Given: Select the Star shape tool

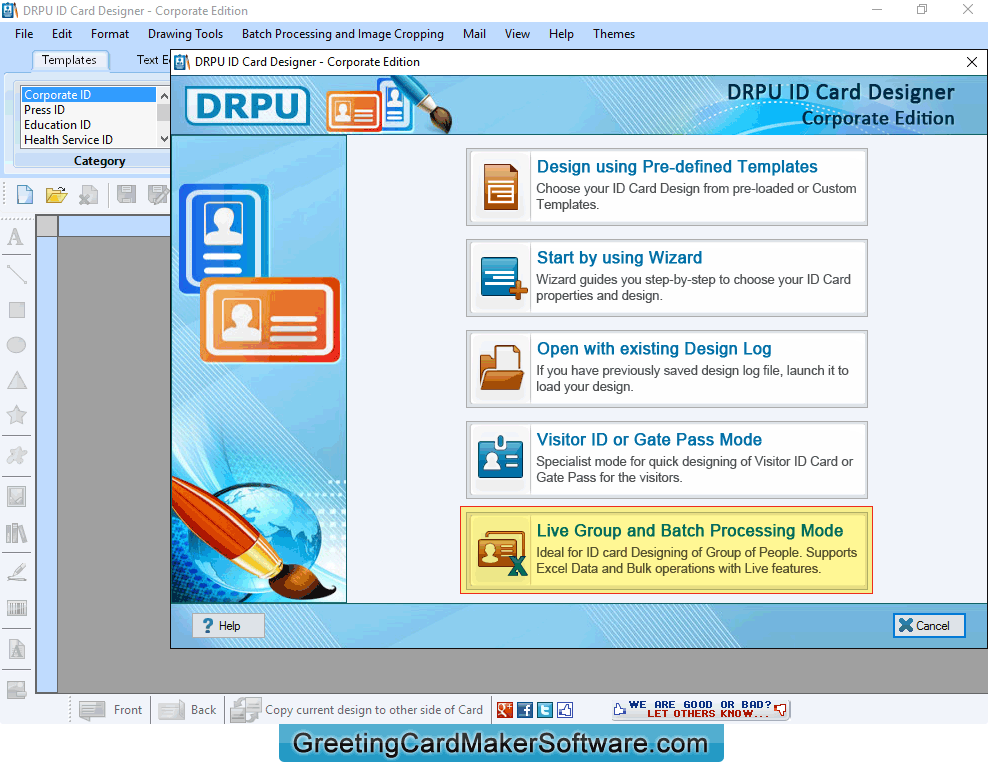Looking at the screenshot, I should tap(16, 415).
